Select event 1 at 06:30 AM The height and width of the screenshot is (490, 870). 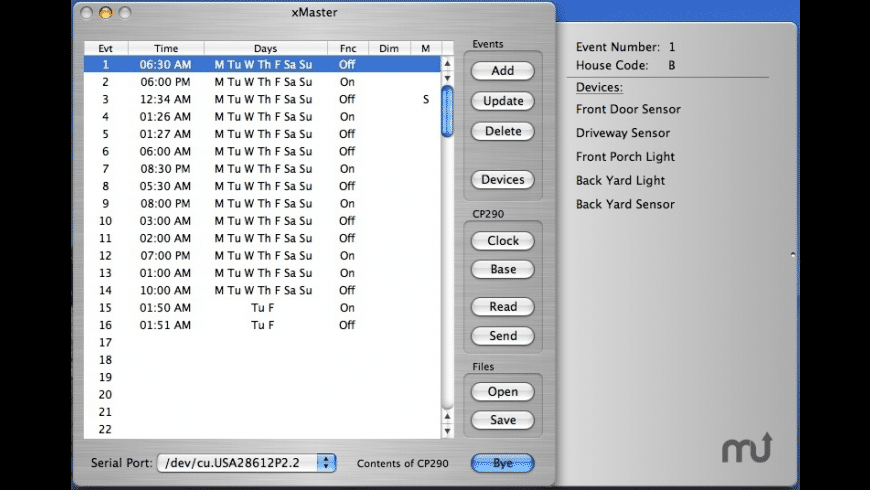(x=262, y=64)
